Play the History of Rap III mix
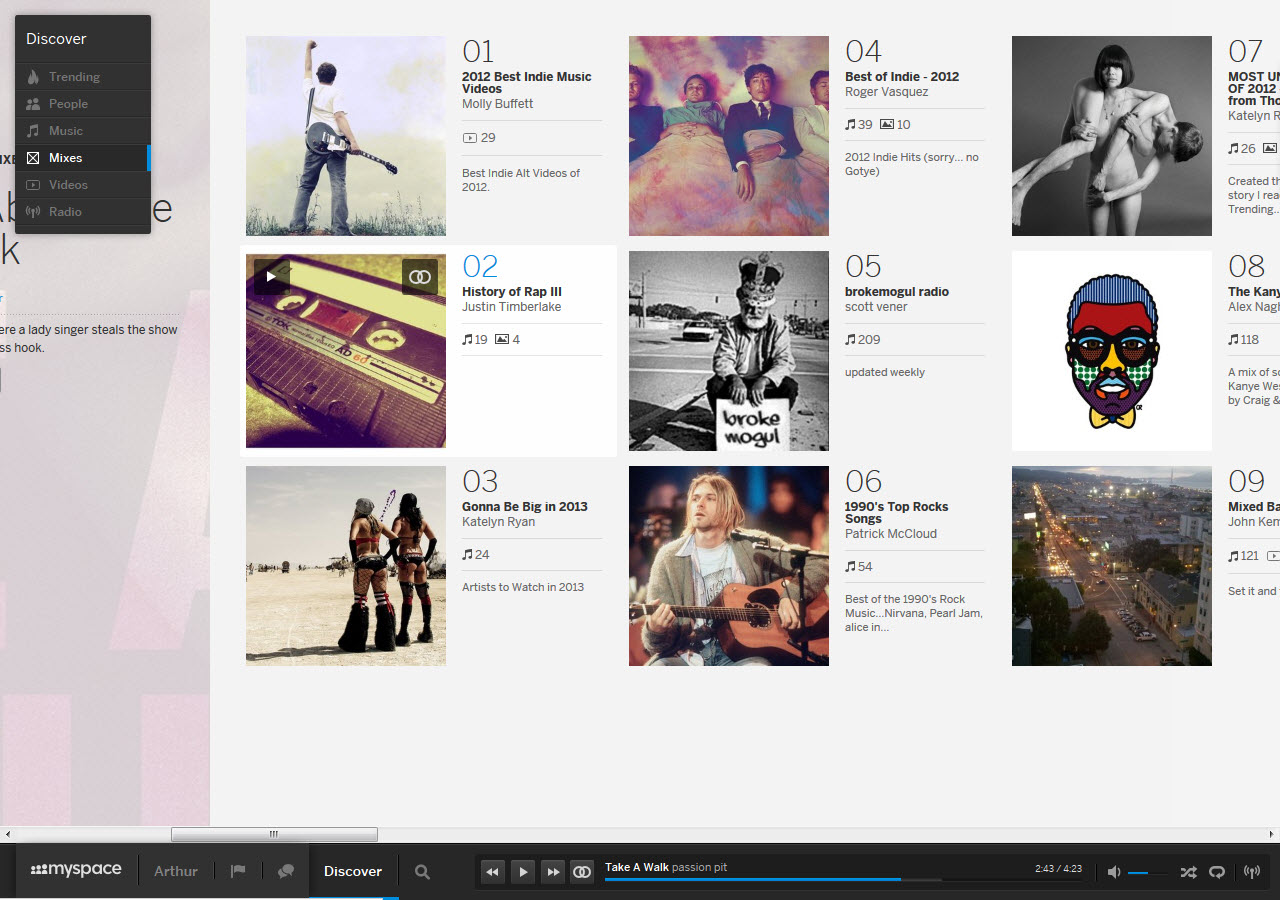The height and width of the screenshot is (900, 1280). point(271,276)
